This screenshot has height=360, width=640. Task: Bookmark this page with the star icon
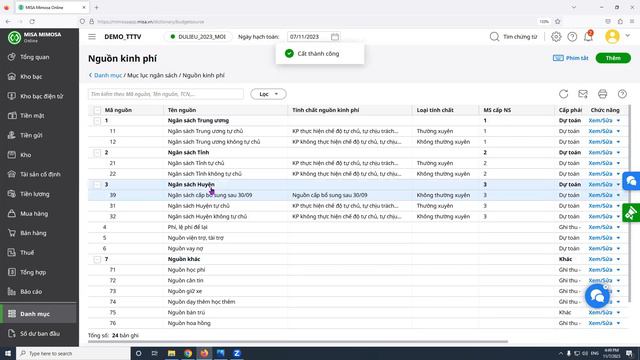point(558,21)
